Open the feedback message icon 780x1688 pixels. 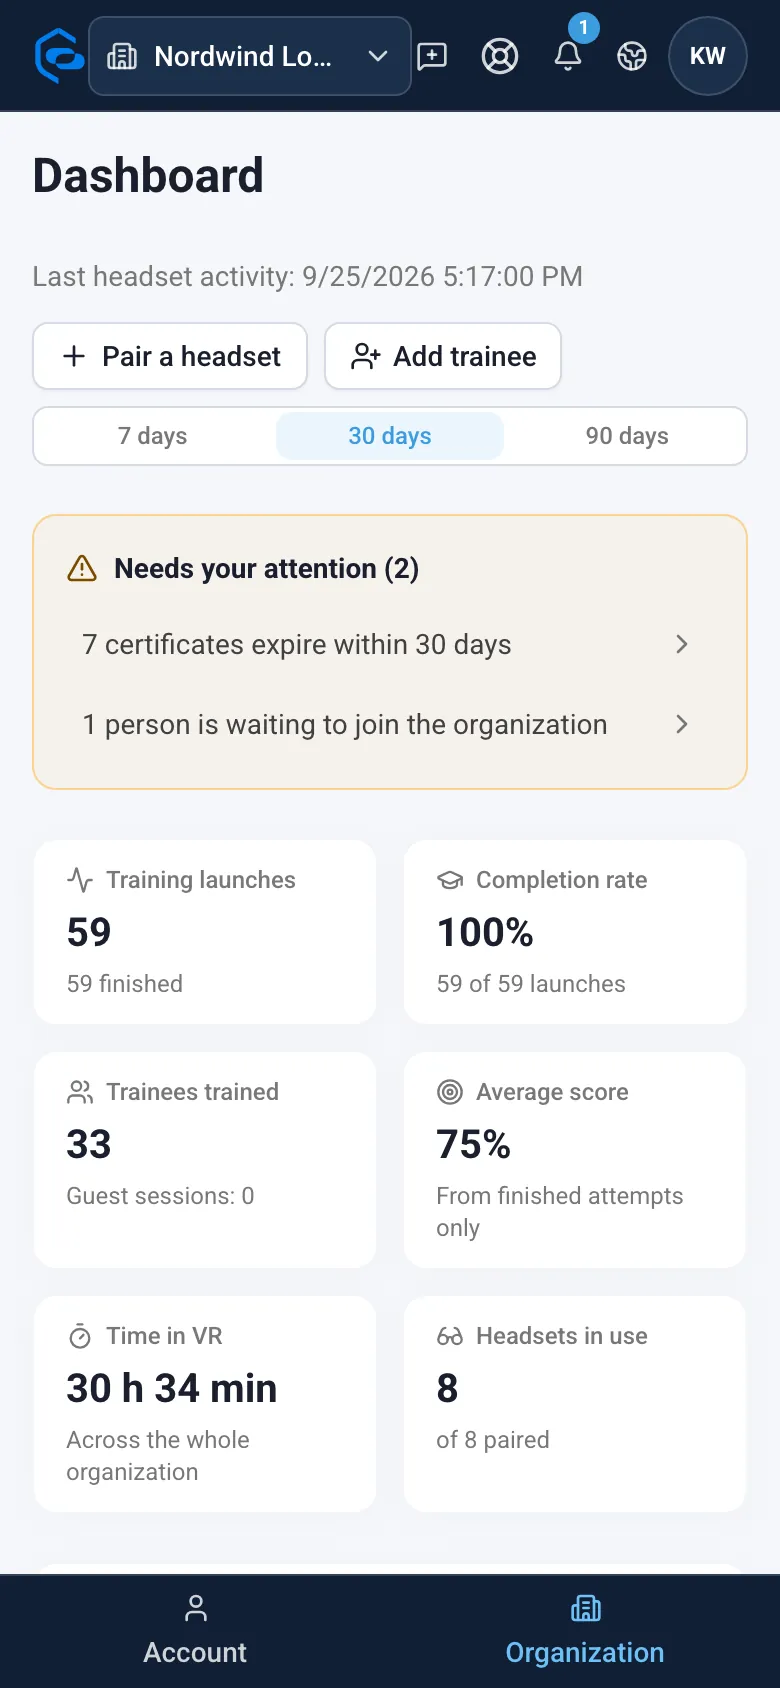432,56
